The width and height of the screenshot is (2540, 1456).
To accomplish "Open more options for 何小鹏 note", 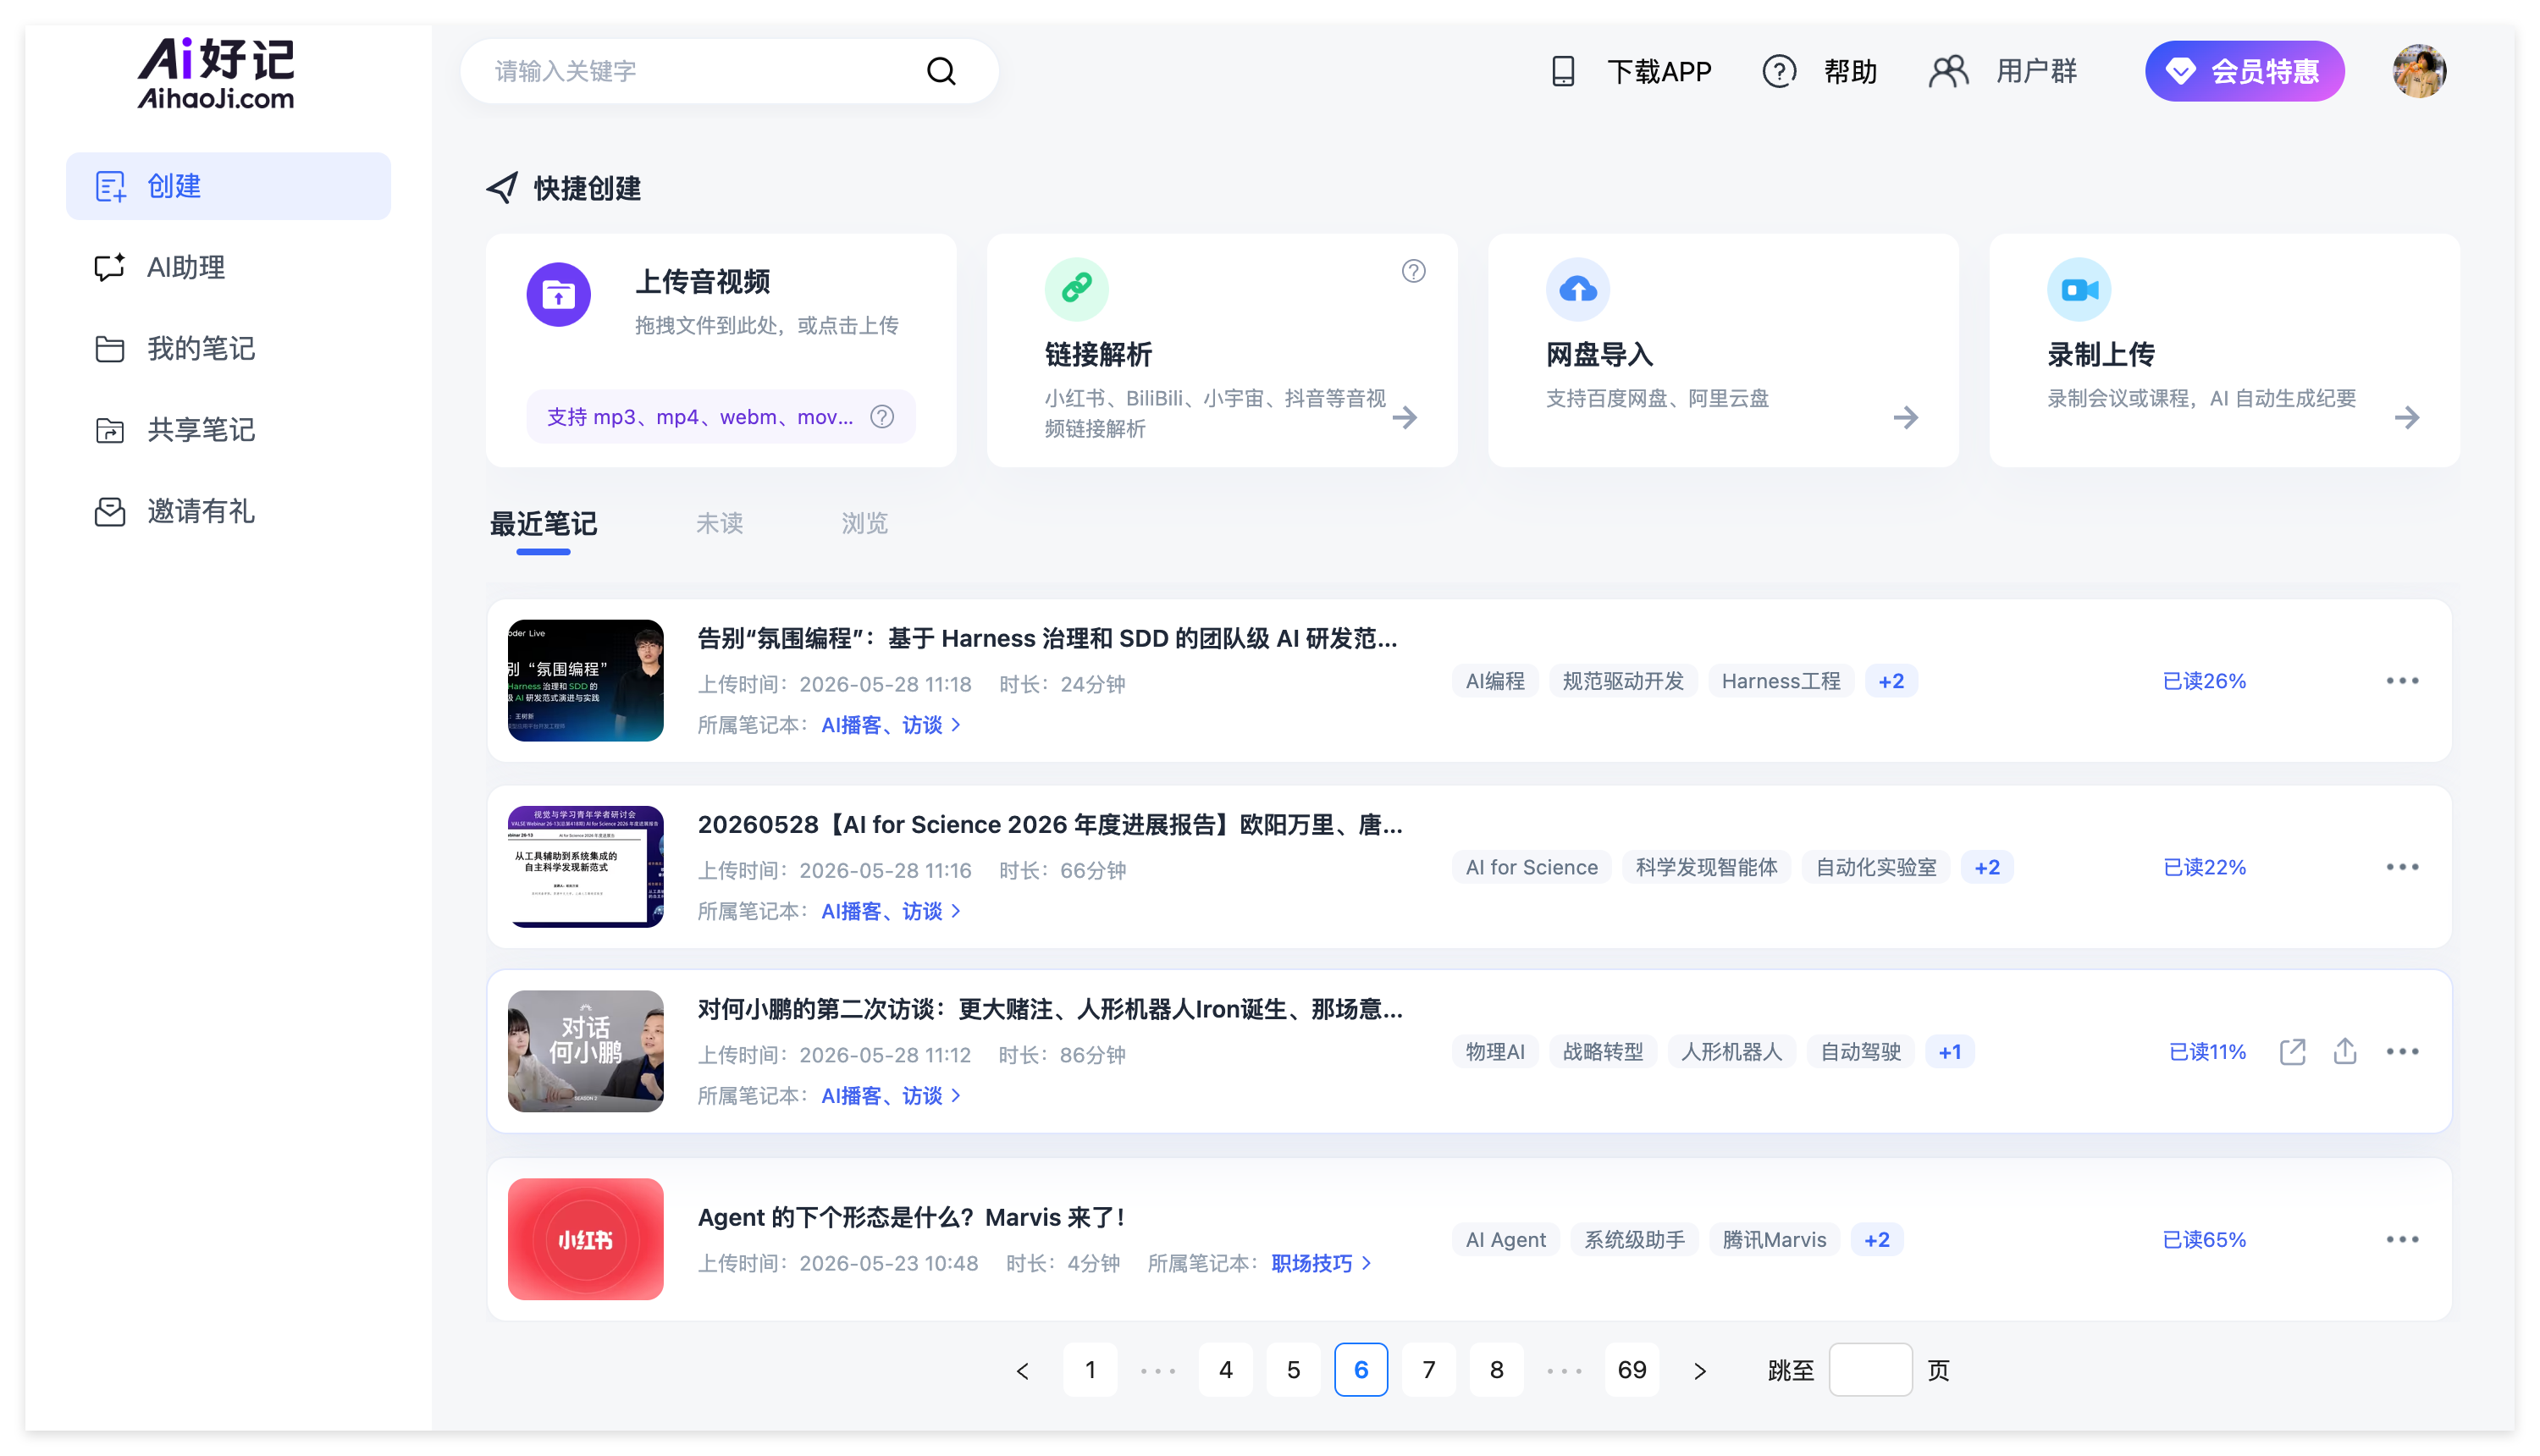I will (2402, 1052).
